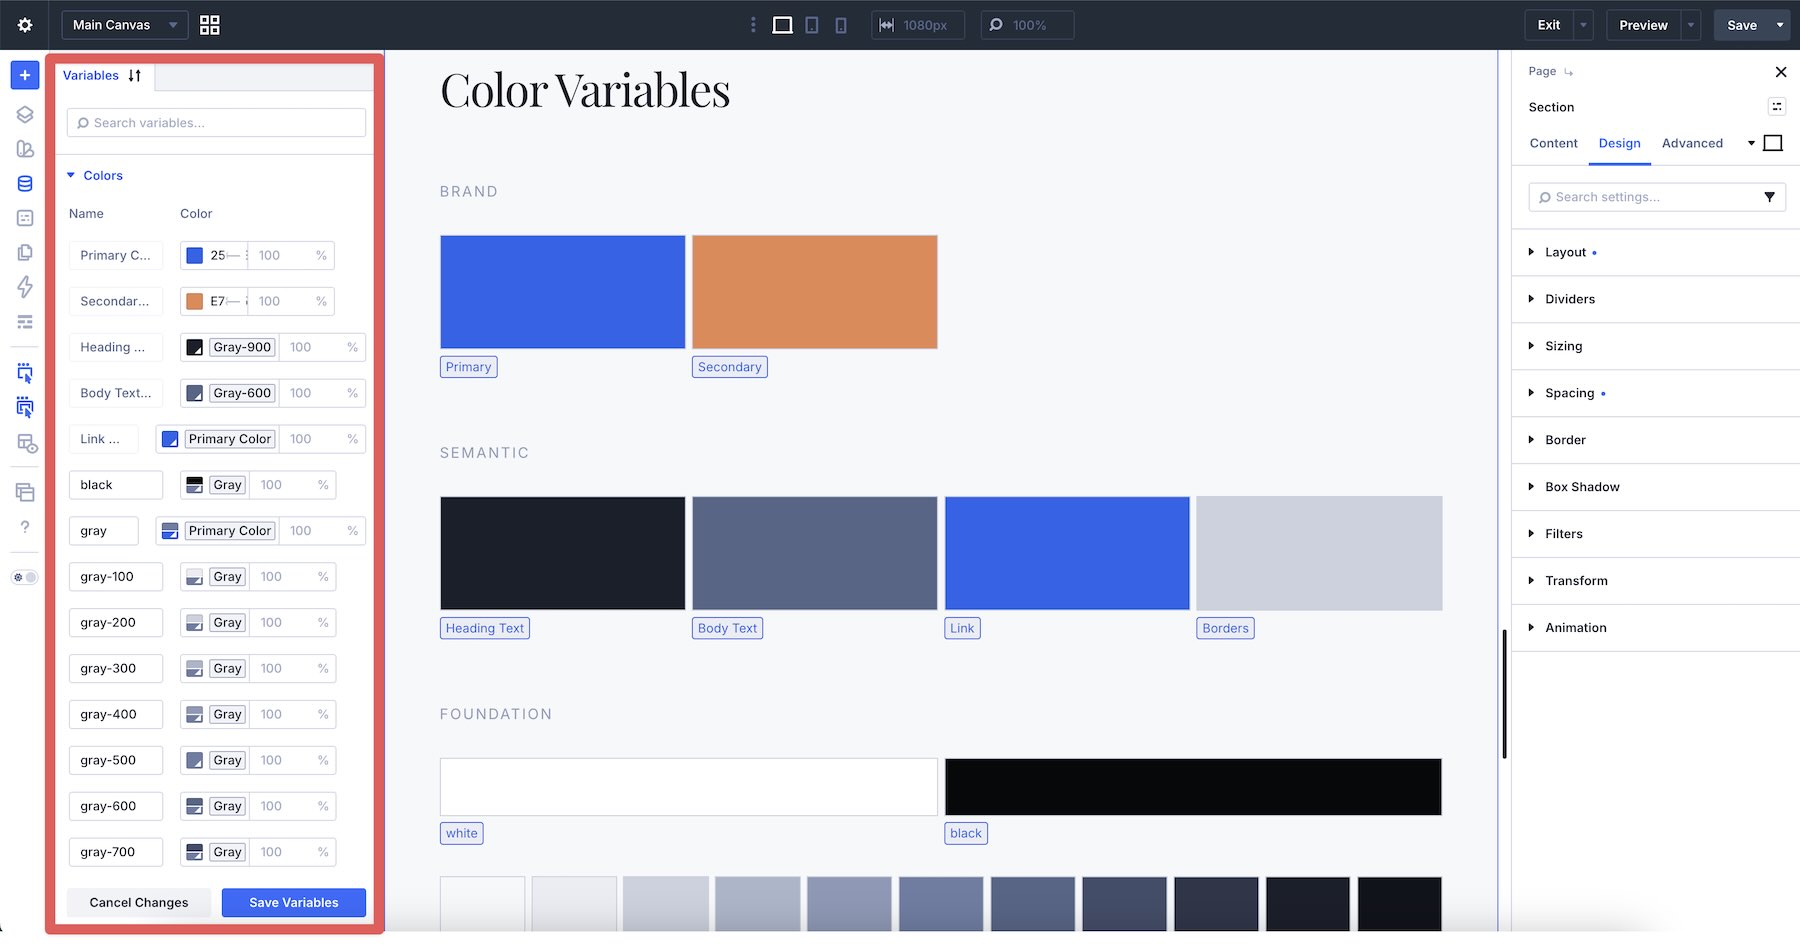Click Save Variables button
Image resolution: width=1800 pixels, height=945 pixels.
coord(294,902)
